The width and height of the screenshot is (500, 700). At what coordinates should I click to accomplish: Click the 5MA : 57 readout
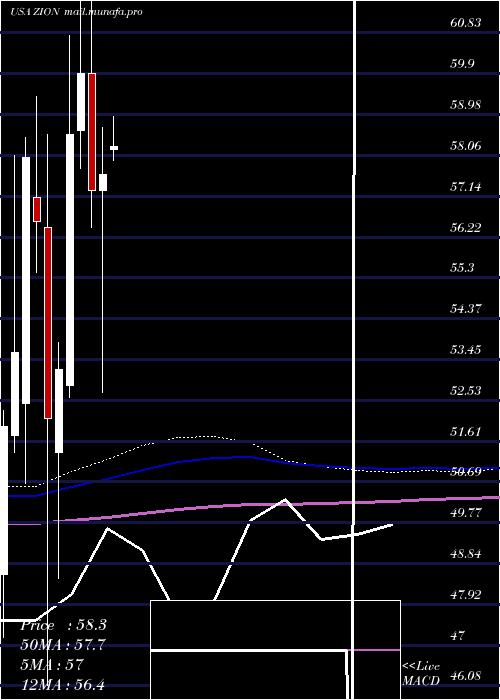coord(52,665)
